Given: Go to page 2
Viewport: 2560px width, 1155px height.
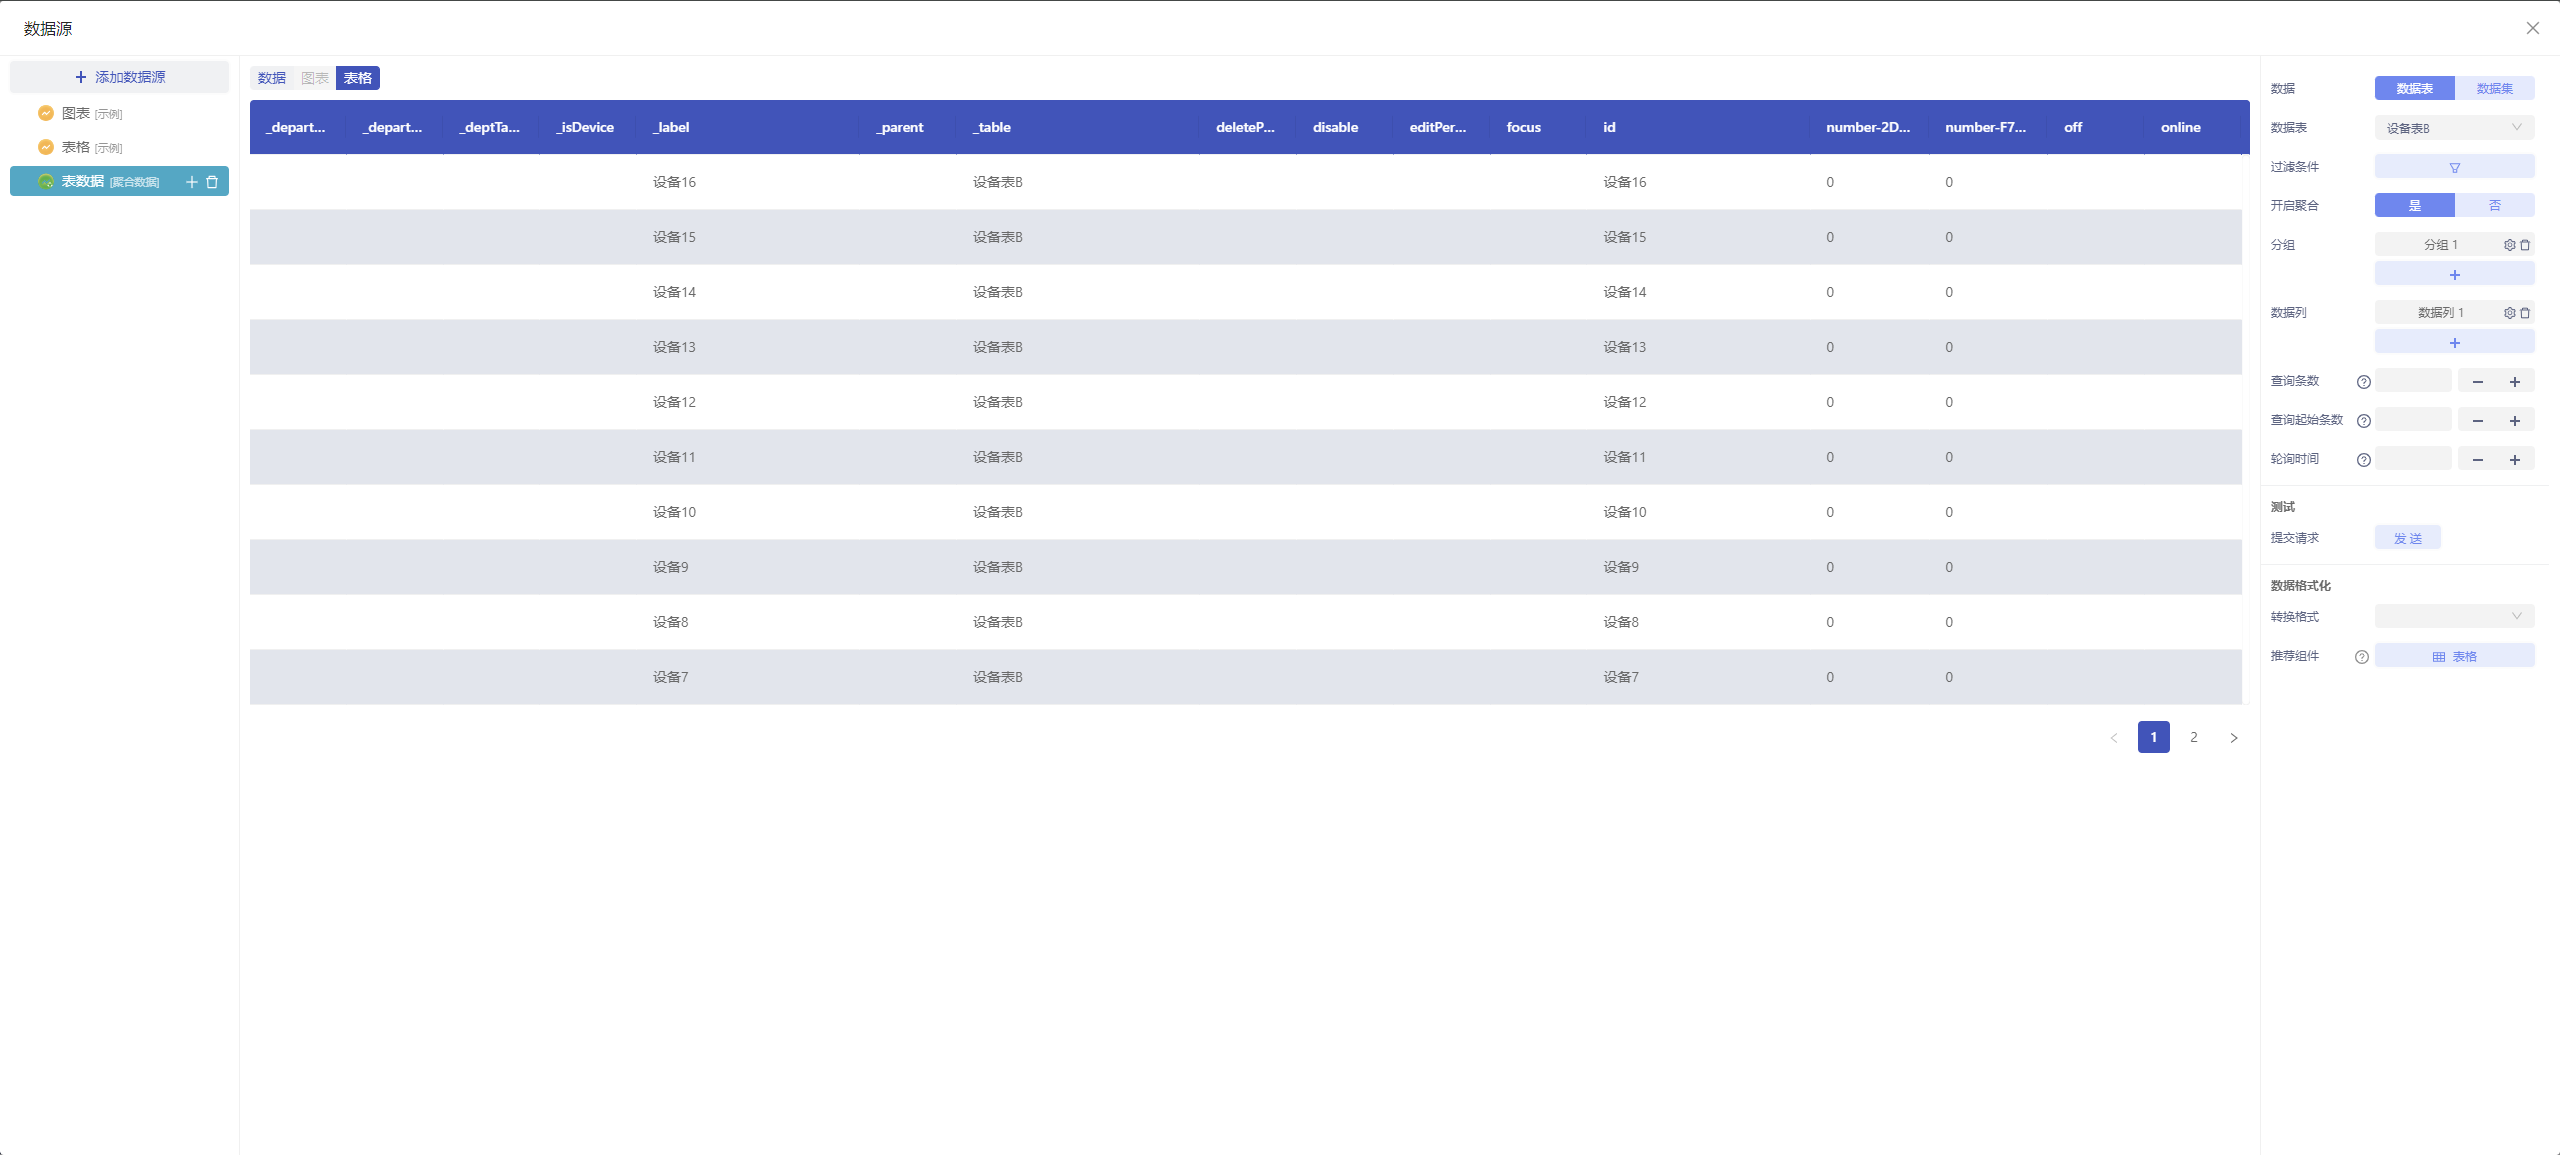Looking at the screenshot, I should [x=2194, y=737].
